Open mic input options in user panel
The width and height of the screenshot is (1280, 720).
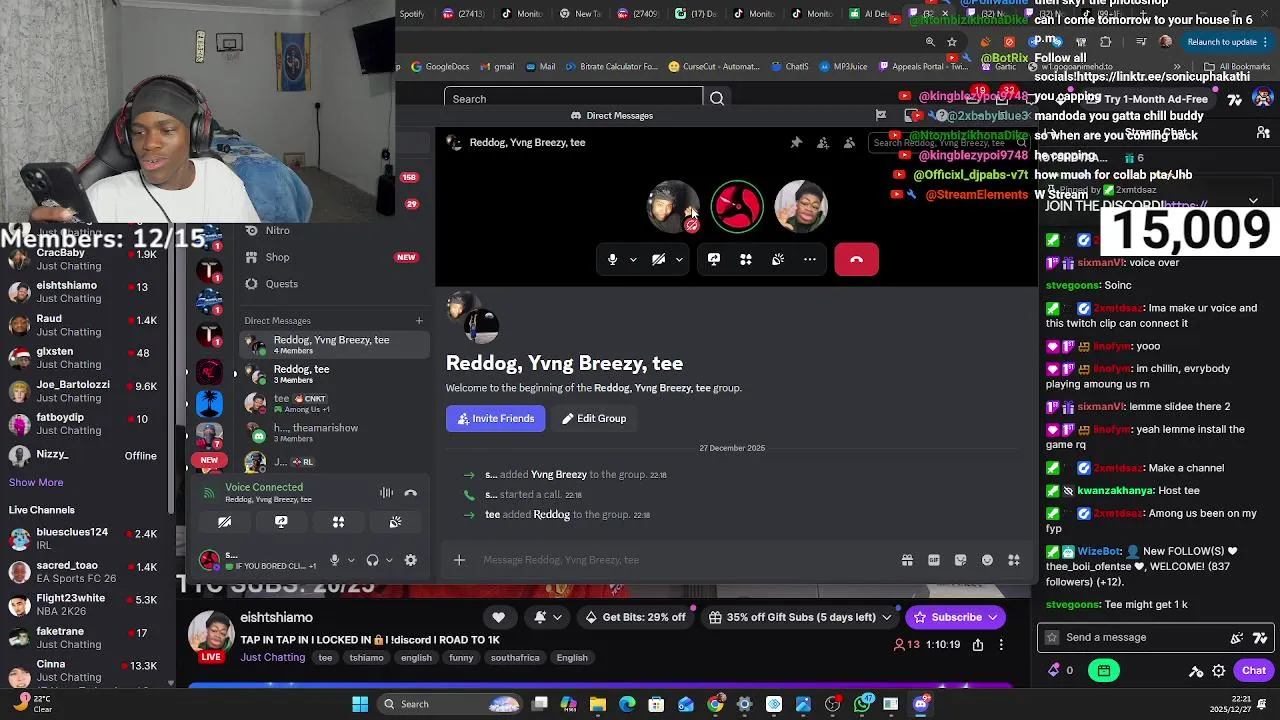click(350, 560)
